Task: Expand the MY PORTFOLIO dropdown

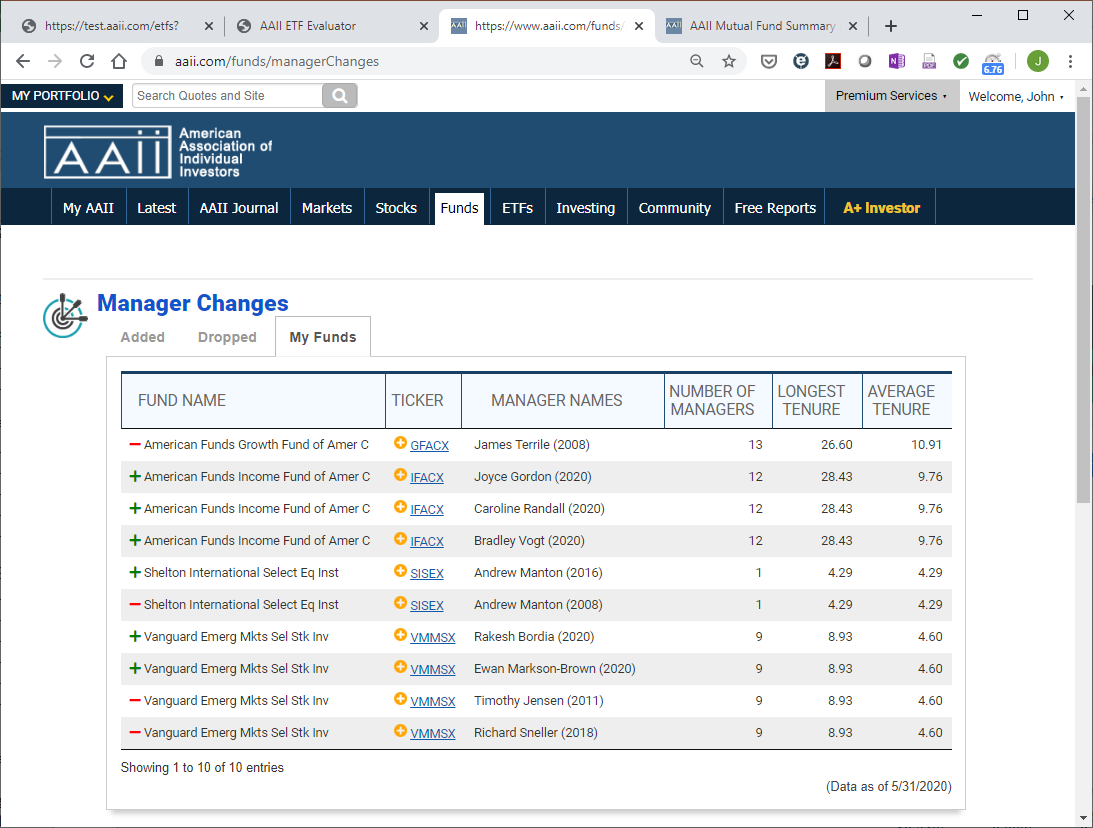Action: click(62, 96)
